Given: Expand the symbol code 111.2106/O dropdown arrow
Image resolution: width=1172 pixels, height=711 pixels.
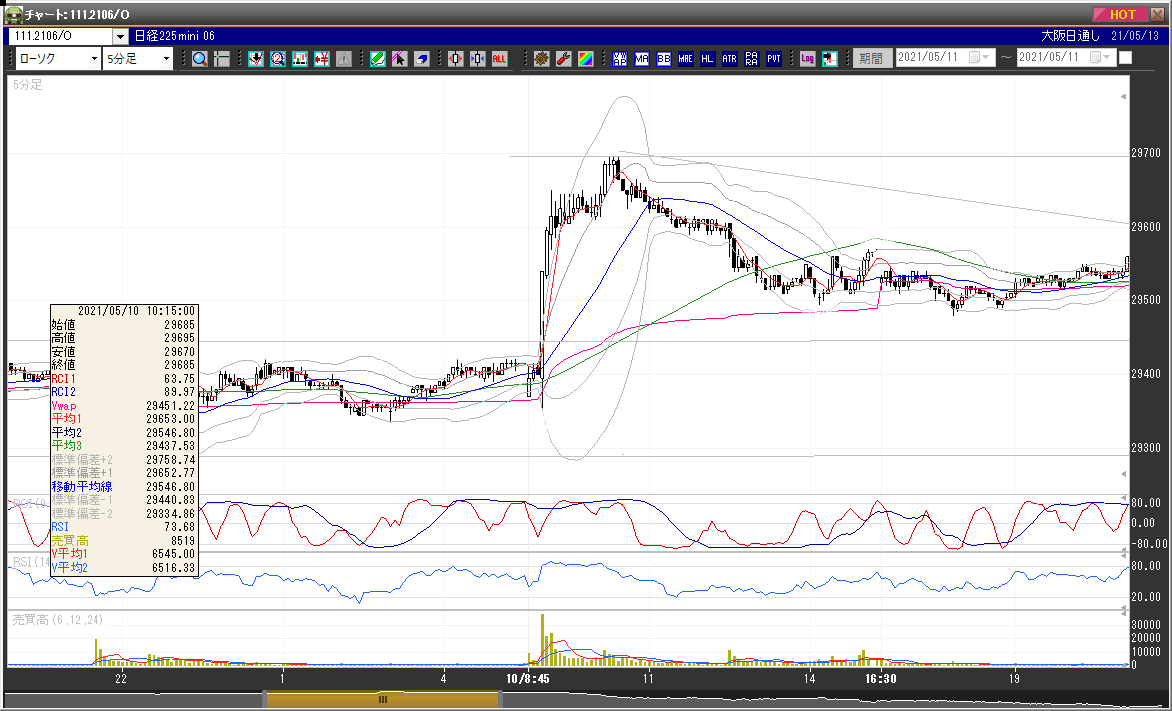Looking at the screenshot, I should tap(120, 36).
